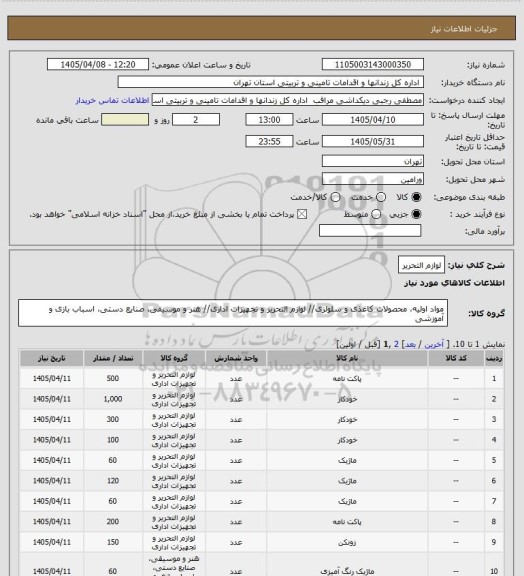Click the price validity date 1405/05/31
This screenshot has width=524, height=576.
click(x=373, y=141)
